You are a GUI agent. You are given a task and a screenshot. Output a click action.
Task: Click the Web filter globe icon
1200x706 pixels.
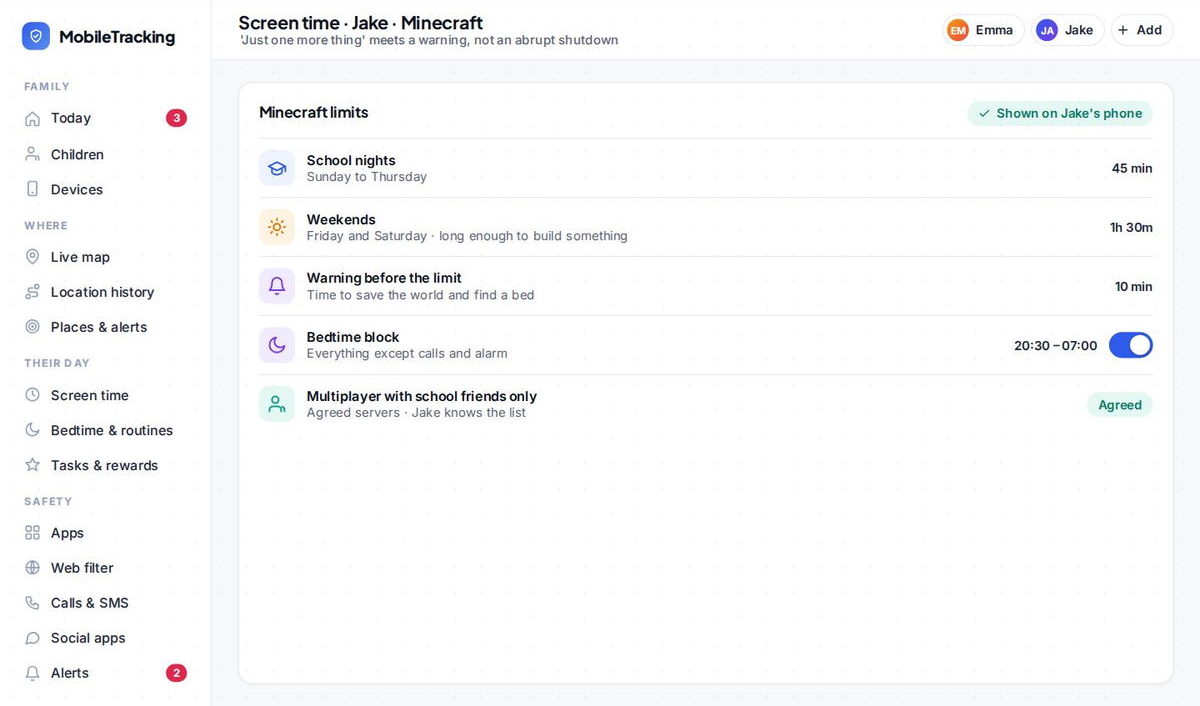33,568
